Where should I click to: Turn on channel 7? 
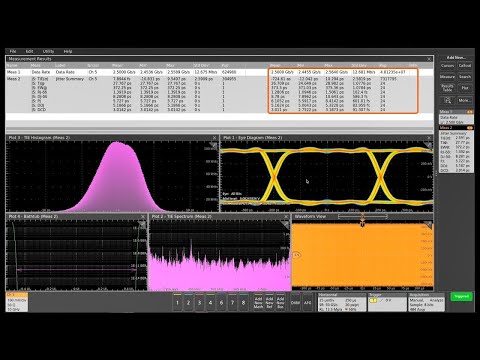[x=232, y=302]
